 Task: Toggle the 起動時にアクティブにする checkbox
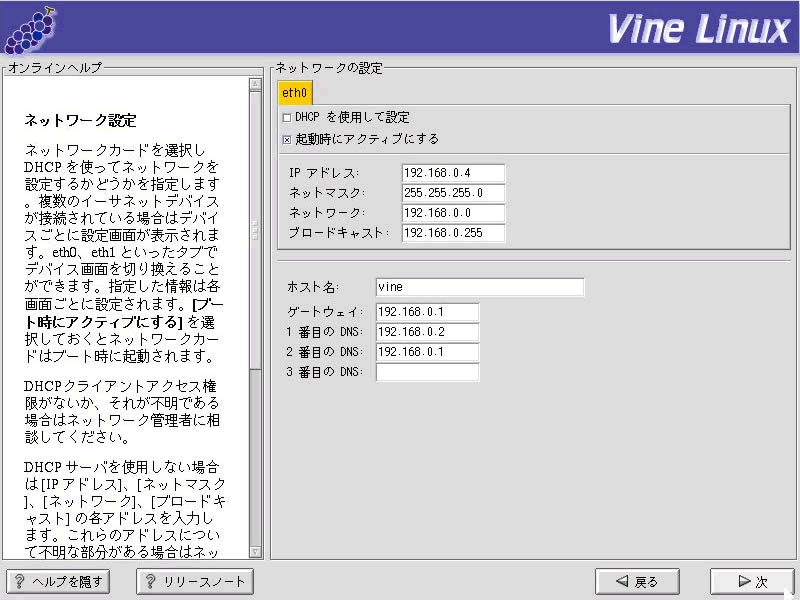(x=287, y=139)
